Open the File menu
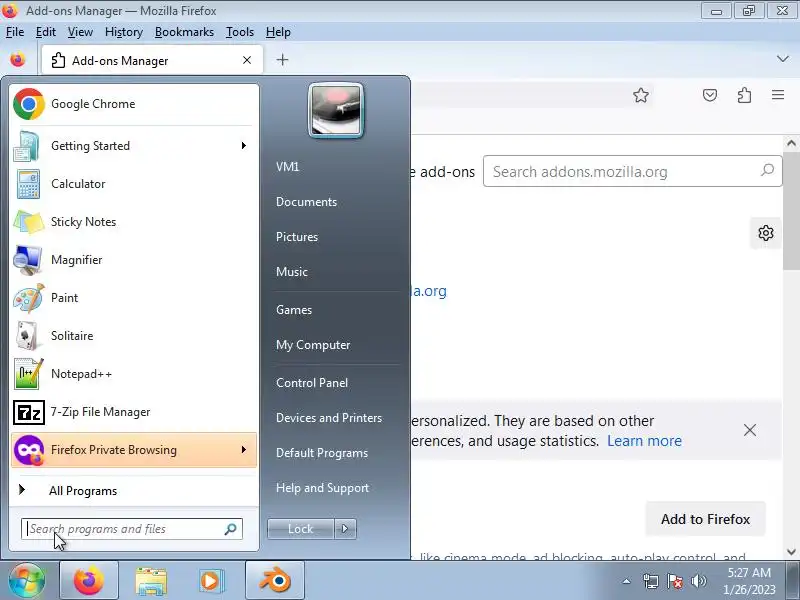 (15, 32)
